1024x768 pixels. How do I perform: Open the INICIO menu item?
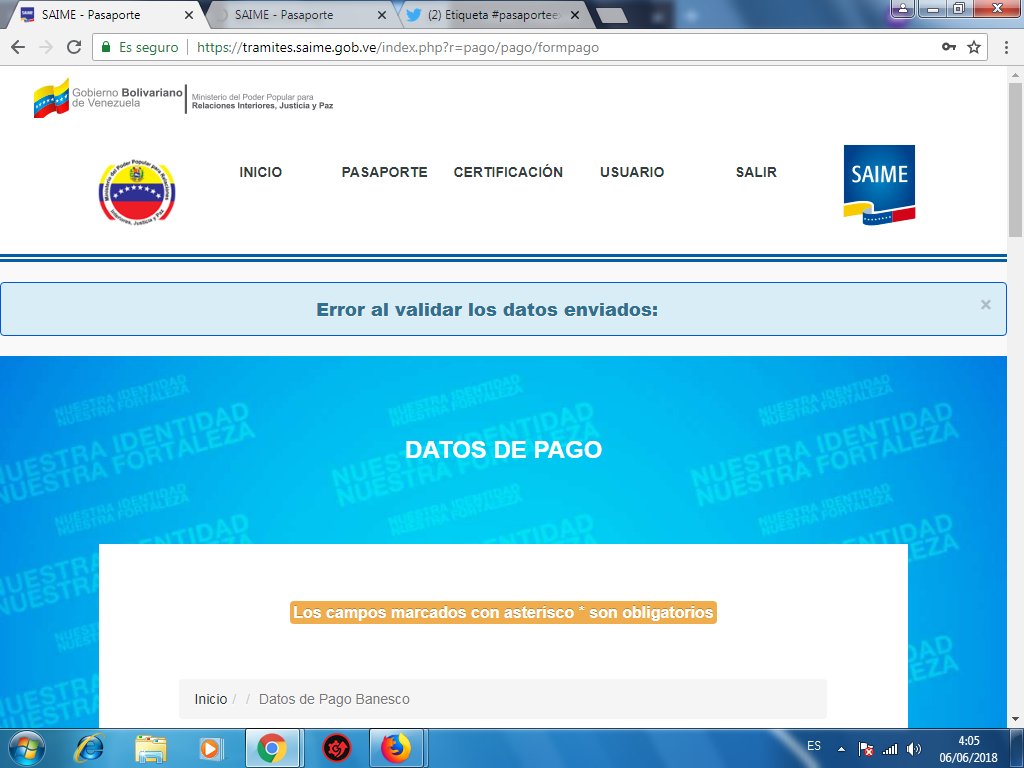[x=261, y=172]
